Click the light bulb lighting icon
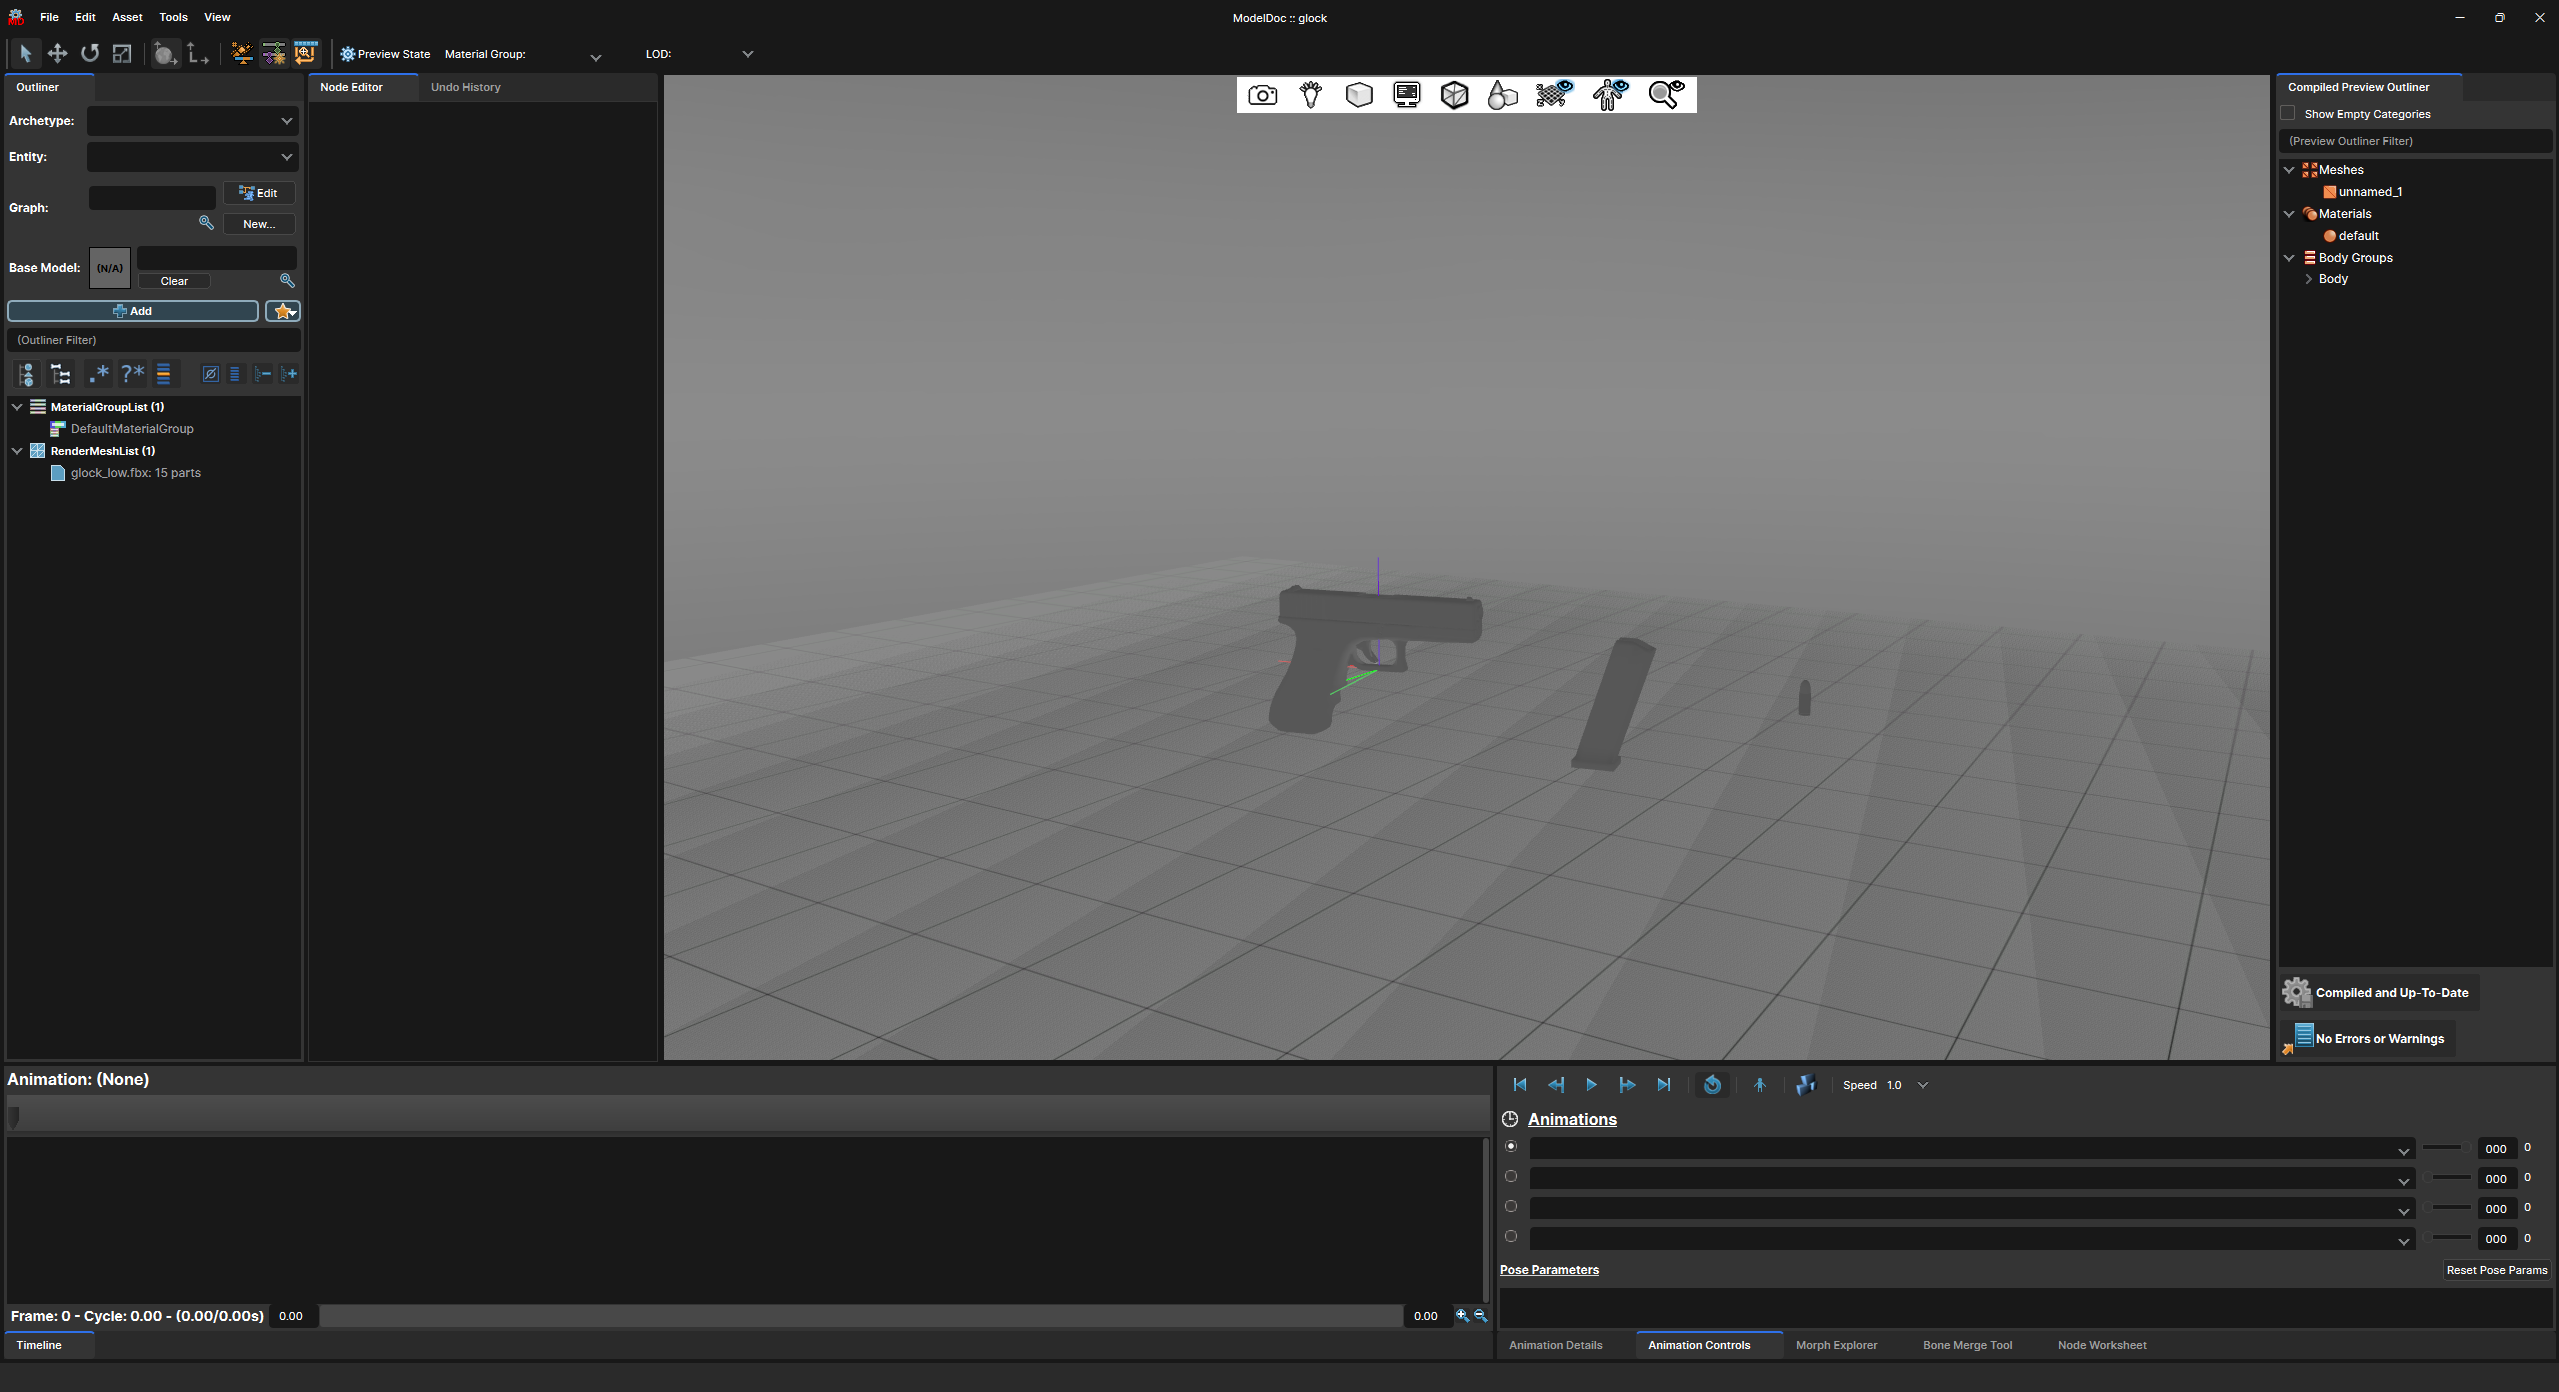Viewport: 2559px width, 1392px height. tap(1310, 95)
